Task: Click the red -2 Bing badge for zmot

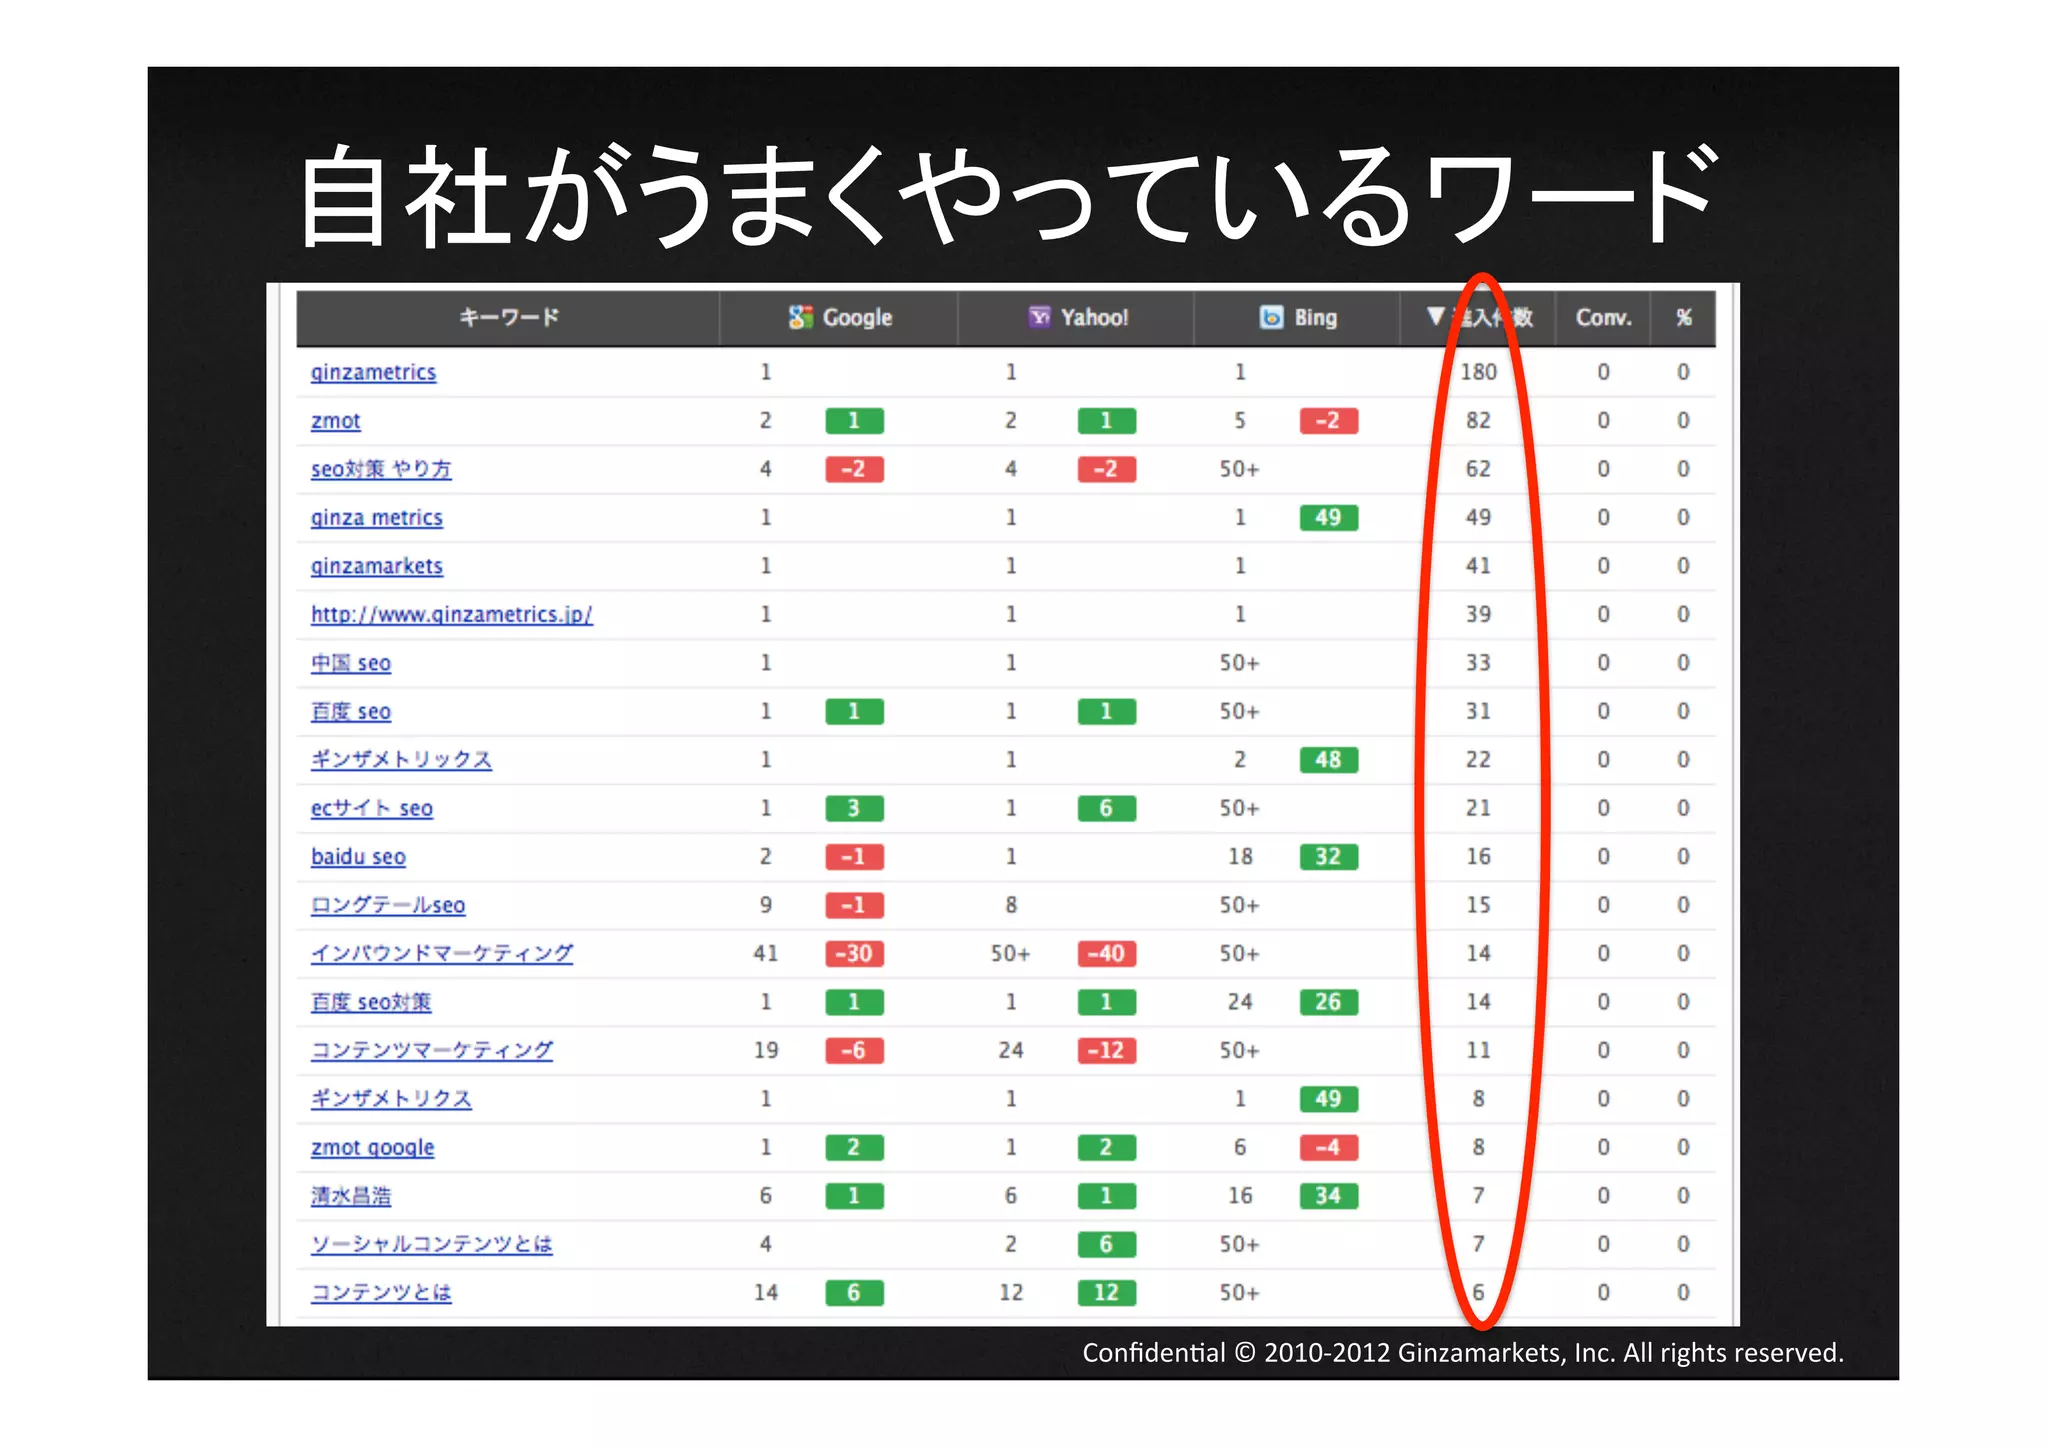Action: [1328, 421]
